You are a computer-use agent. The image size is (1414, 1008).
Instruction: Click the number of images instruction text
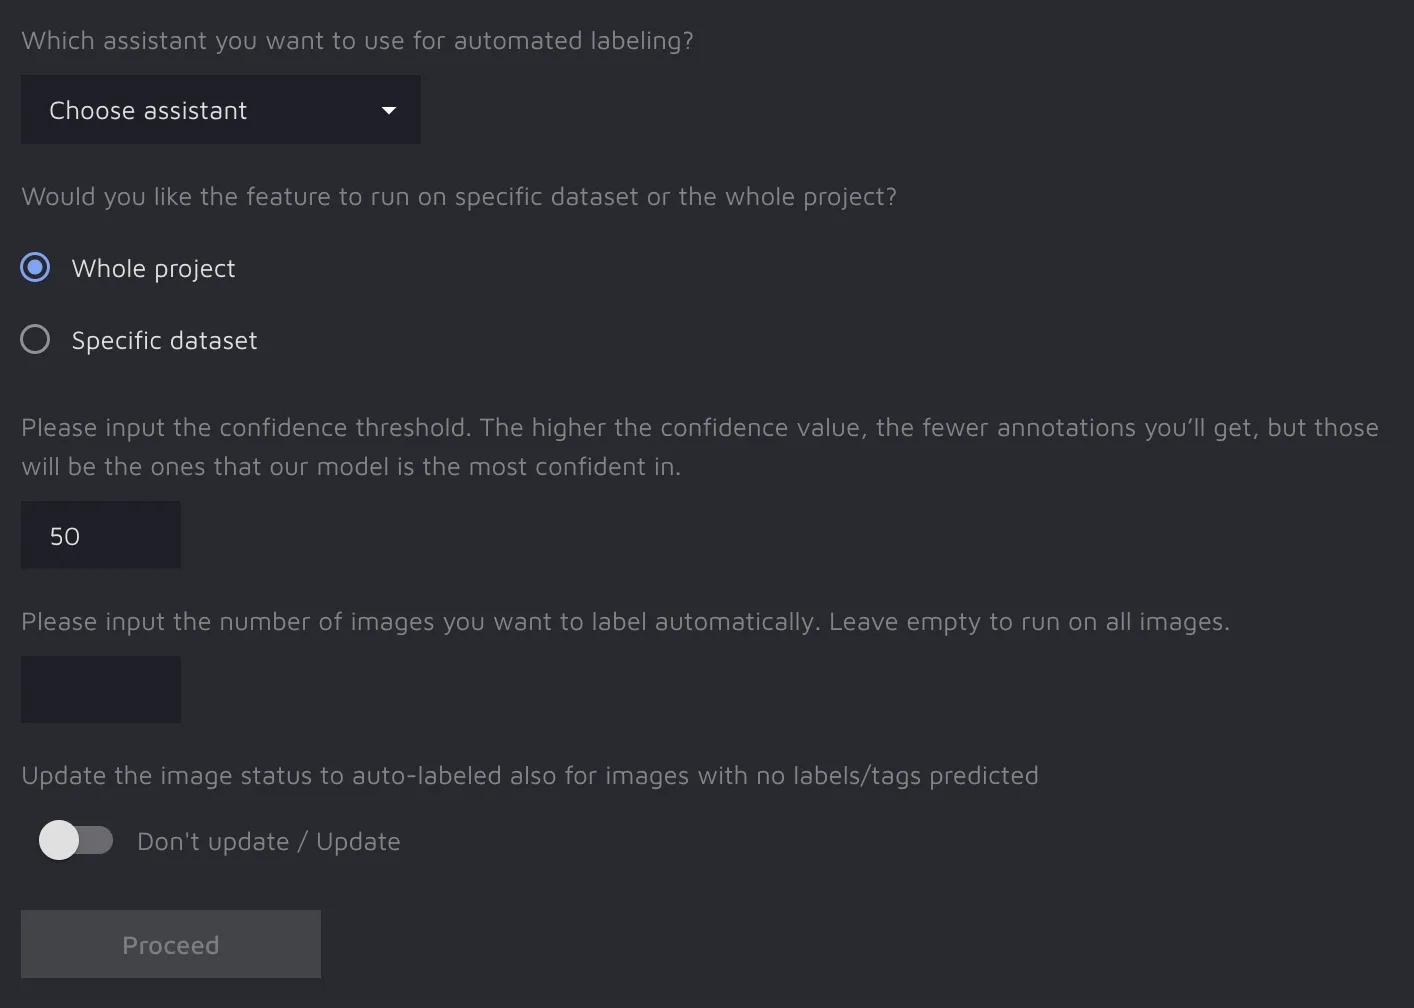(x=625, y=622)
